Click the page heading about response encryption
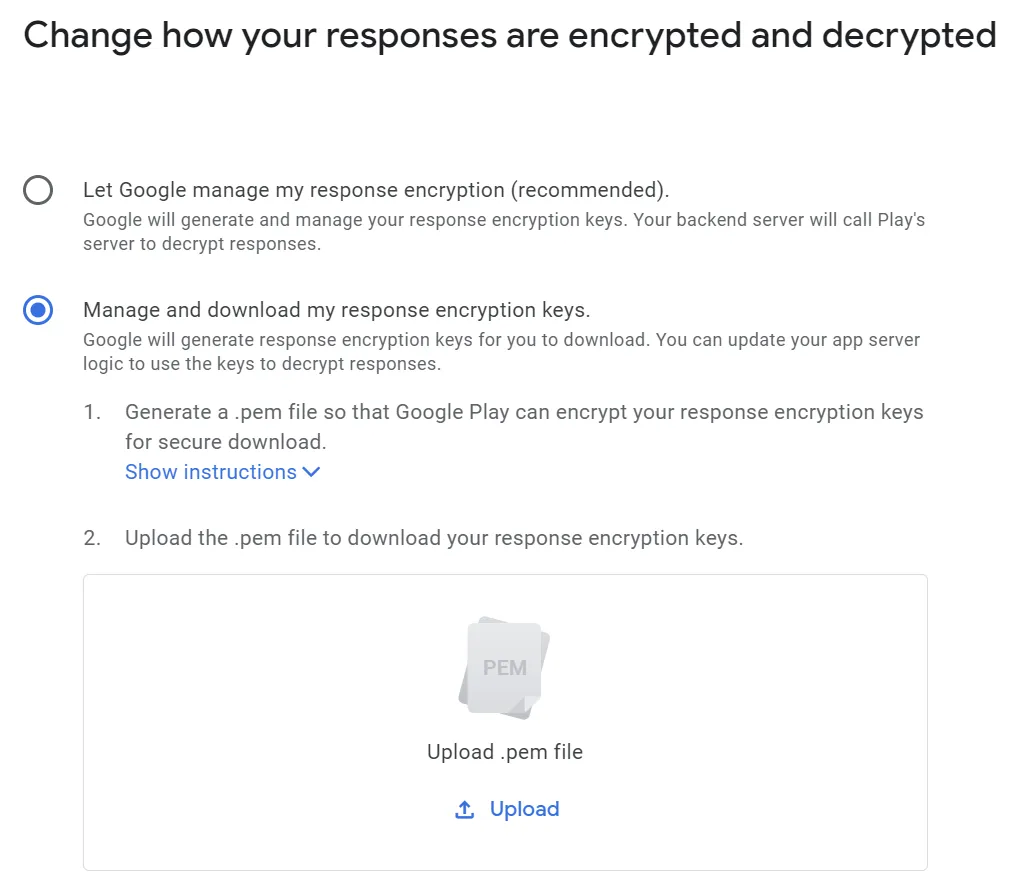The width and height of the screenshot is (1012, 879). [509, 36]
